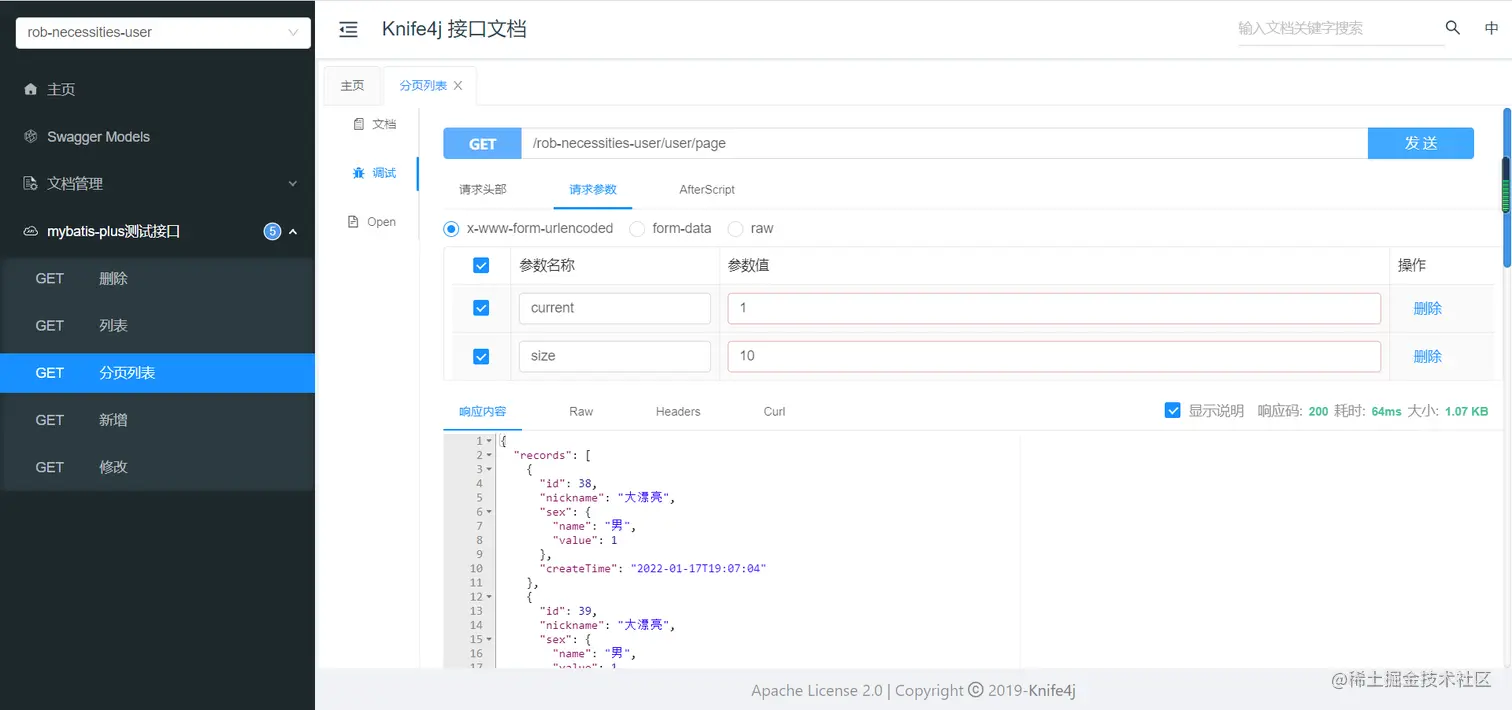
Task: Click the GET method button
Action: point(483,143)
